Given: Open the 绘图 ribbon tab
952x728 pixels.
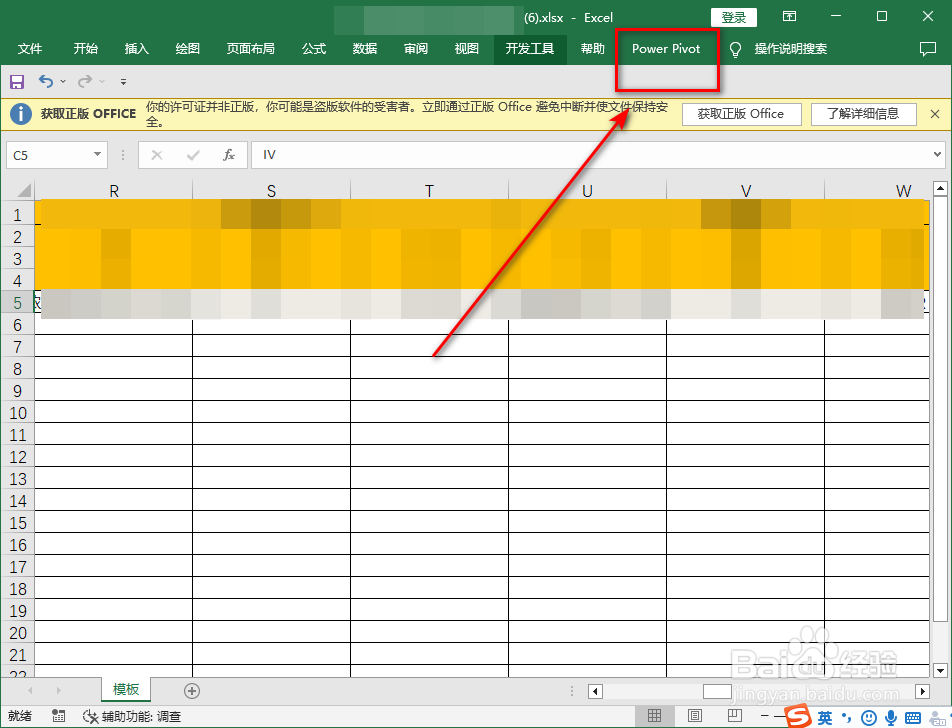Looking at the screenshot, I should (188, 49).
